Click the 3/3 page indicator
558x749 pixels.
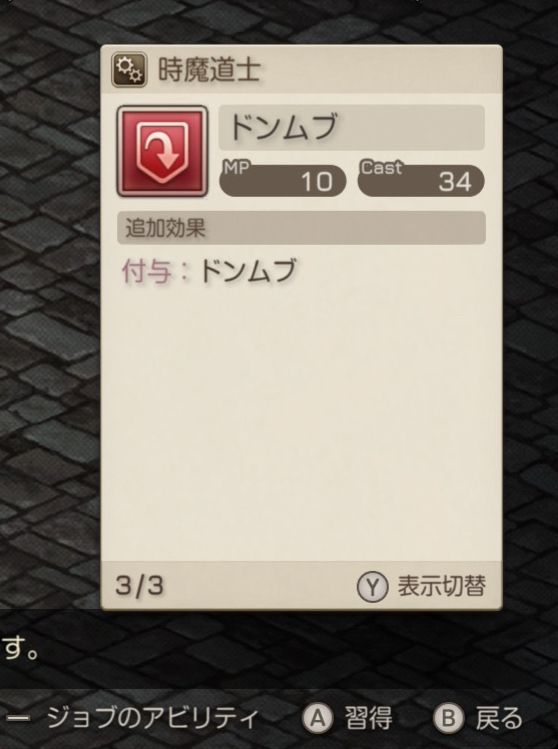click(x=139, y=586)
